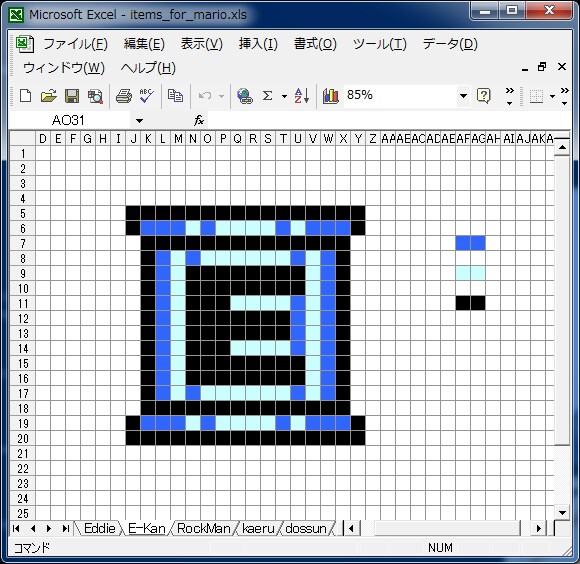Select the blue palette cell in row 7
The image size is (580, 564).
coord(471,243)
